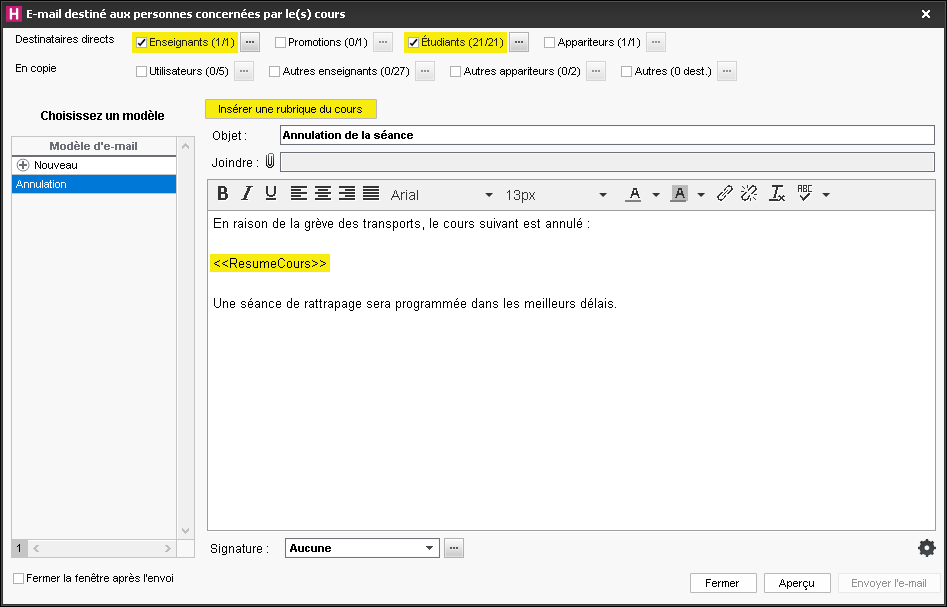The width and height of the screenshot is (947, 607).
Task: Click the Joindre attachment field
Action: click(x=608, y=162)
